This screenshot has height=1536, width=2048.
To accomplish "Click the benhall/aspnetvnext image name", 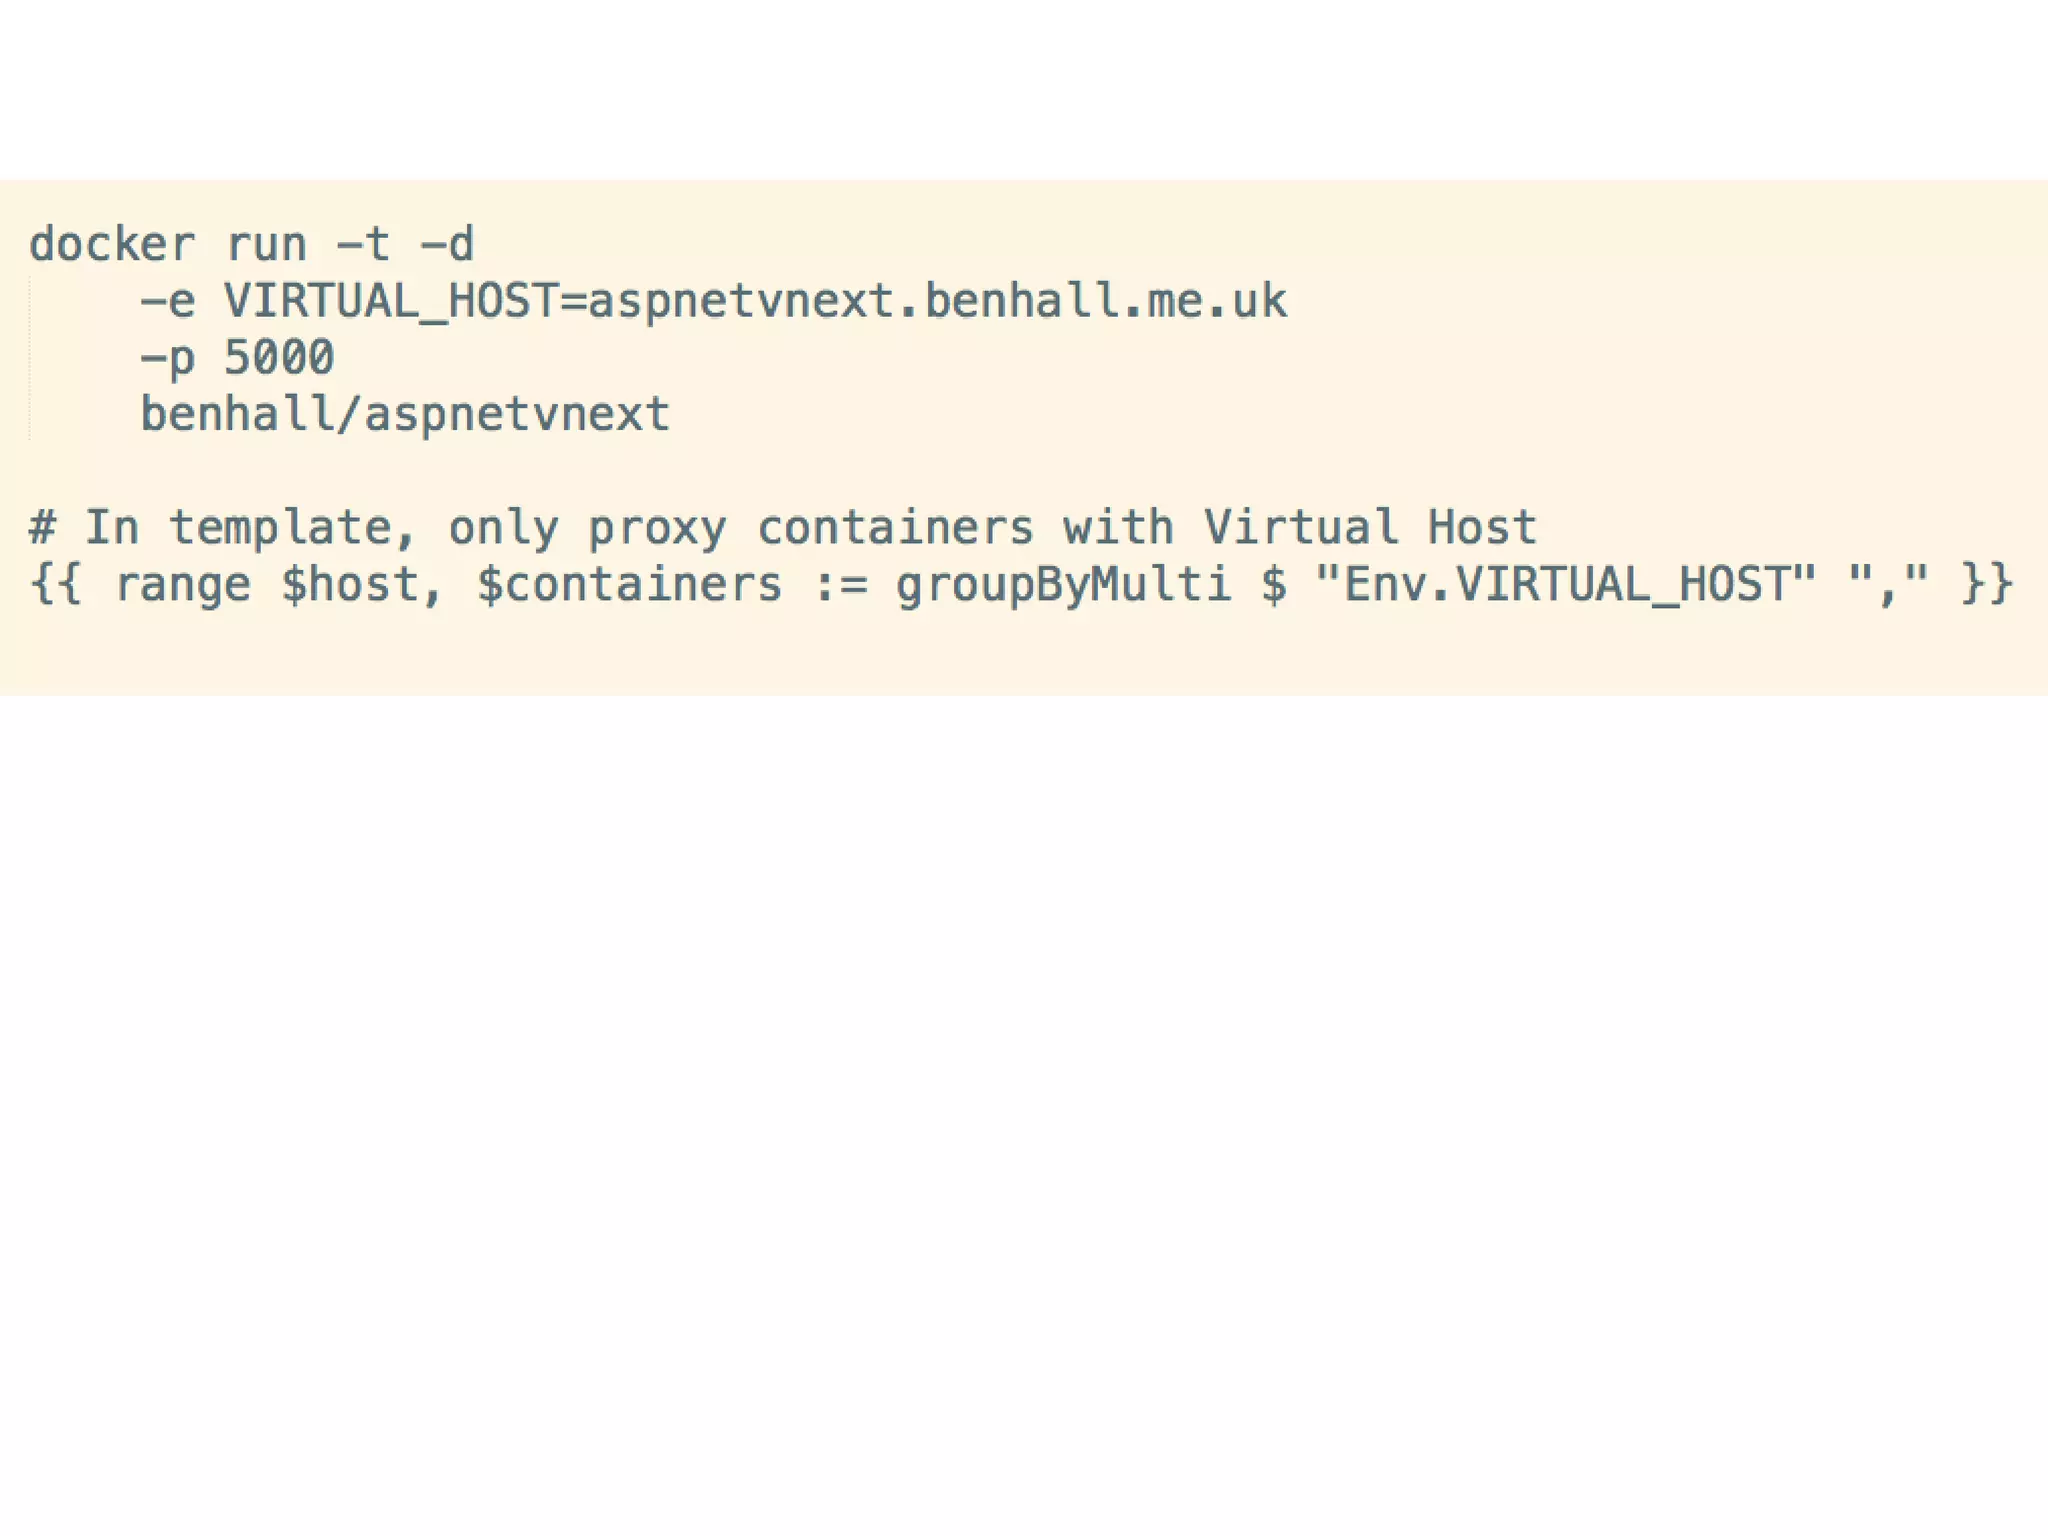I will [x=405, y=415].
